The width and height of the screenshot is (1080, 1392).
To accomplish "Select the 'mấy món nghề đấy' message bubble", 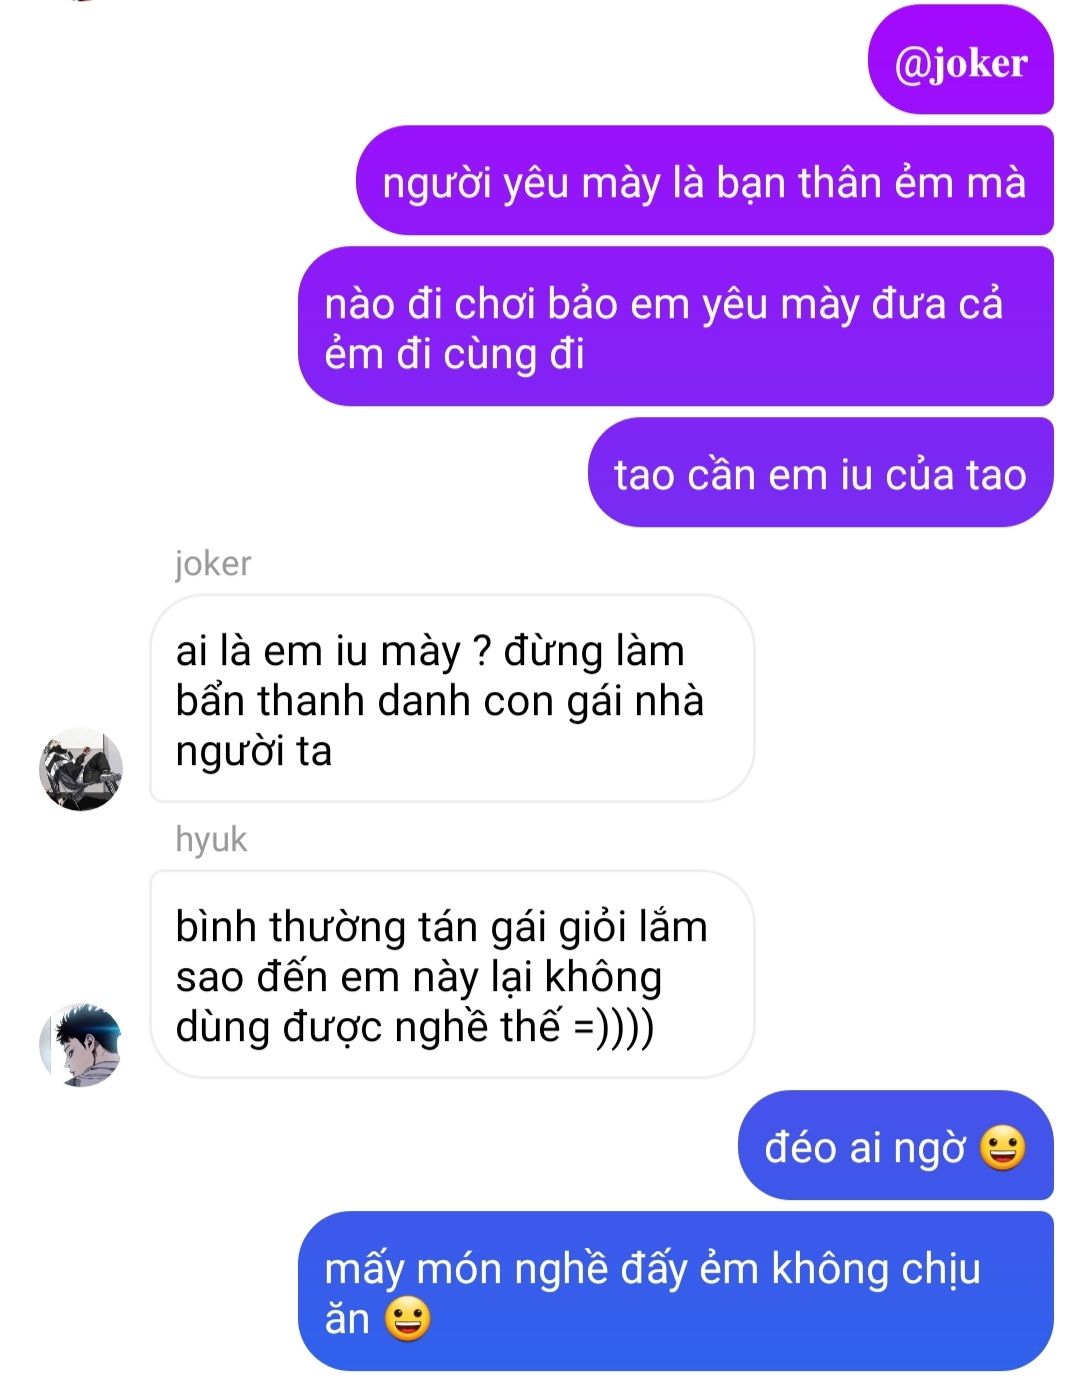I will point(676,1292).
